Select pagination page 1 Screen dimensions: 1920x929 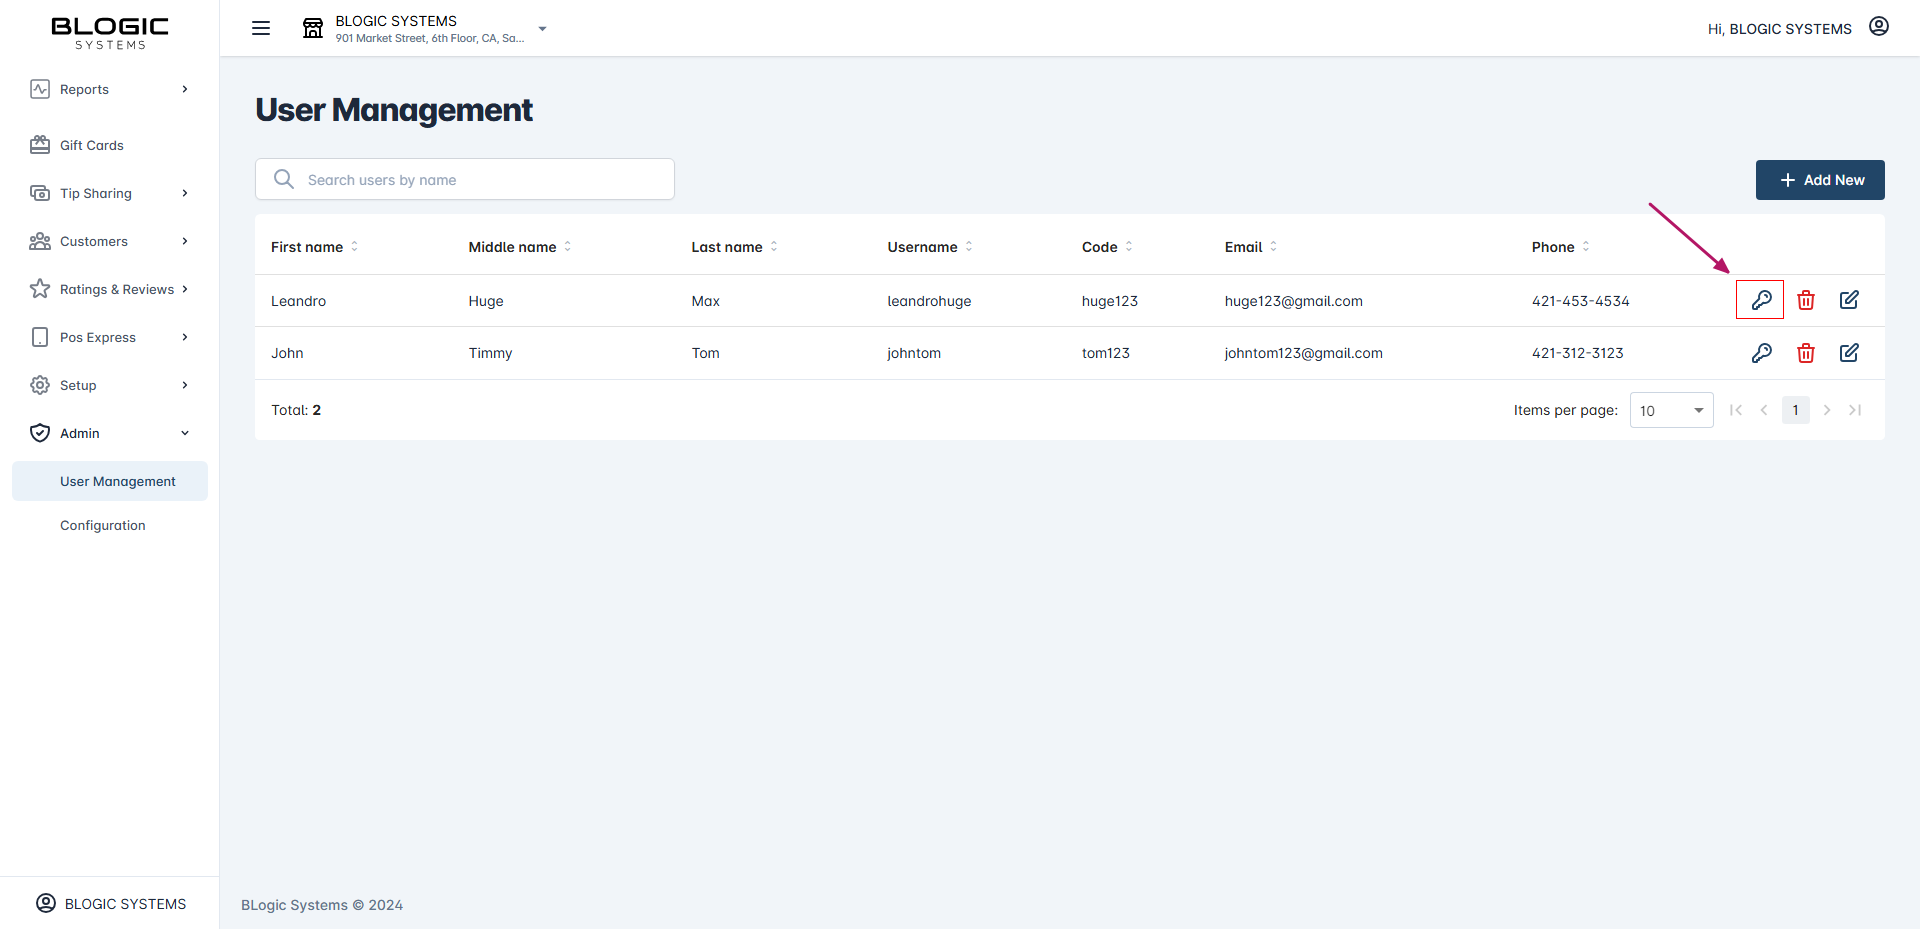coord(1795,410)
